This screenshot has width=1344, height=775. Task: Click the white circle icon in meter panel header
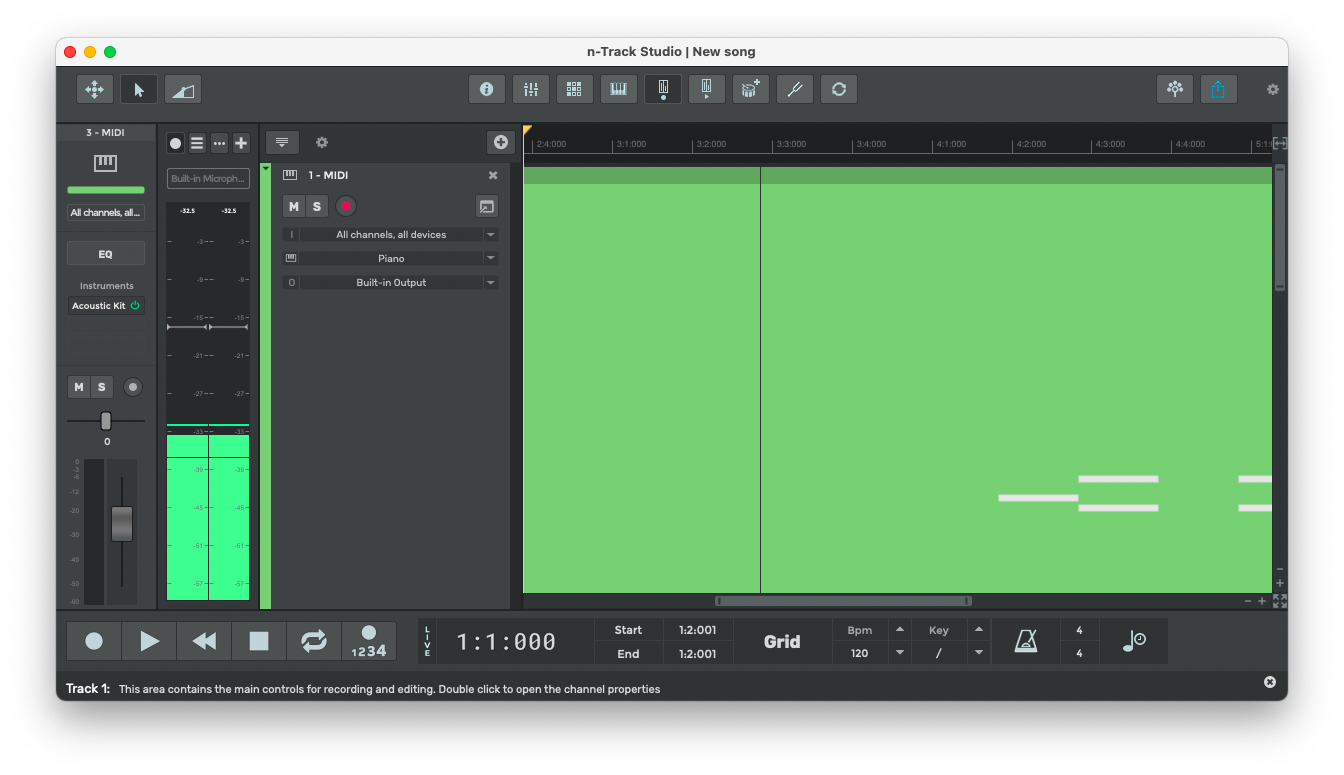(x=176, y=143)
